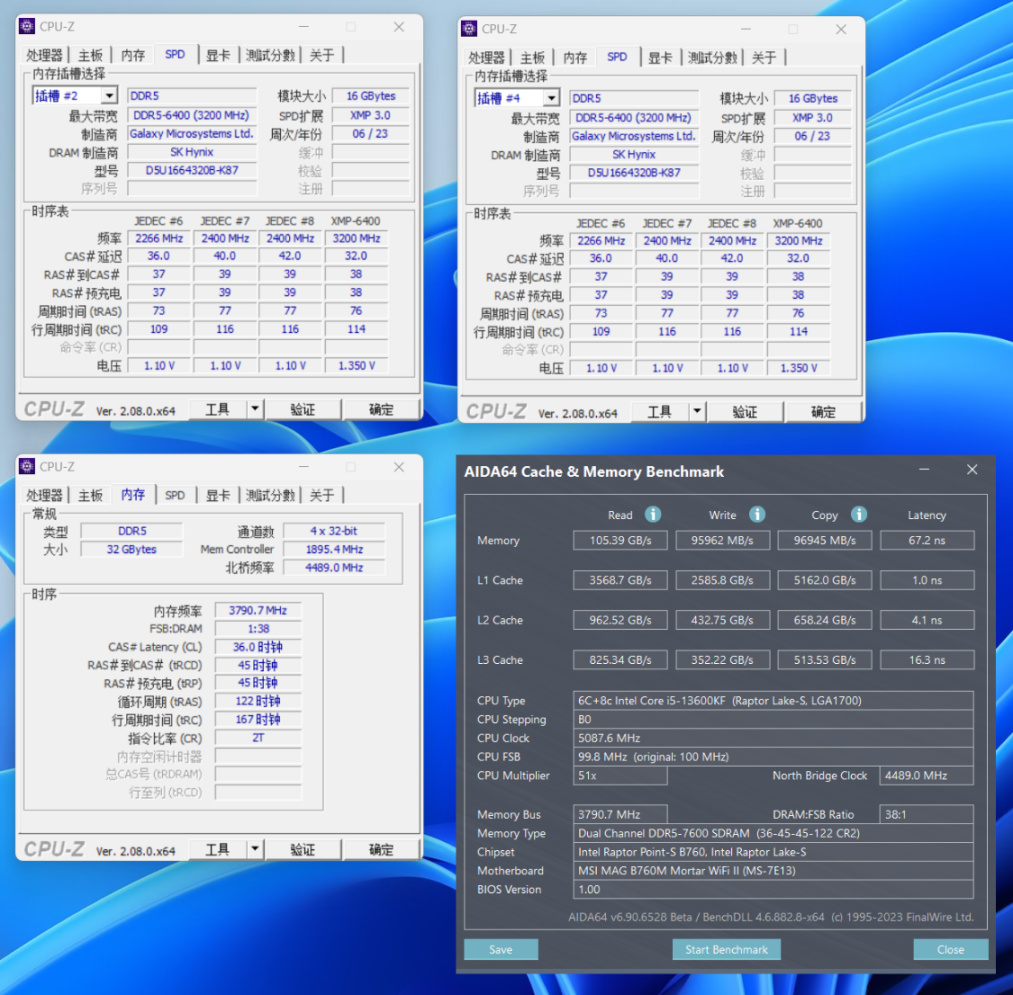Click Start Benchmark button in AIDA64

click(726, 949)
